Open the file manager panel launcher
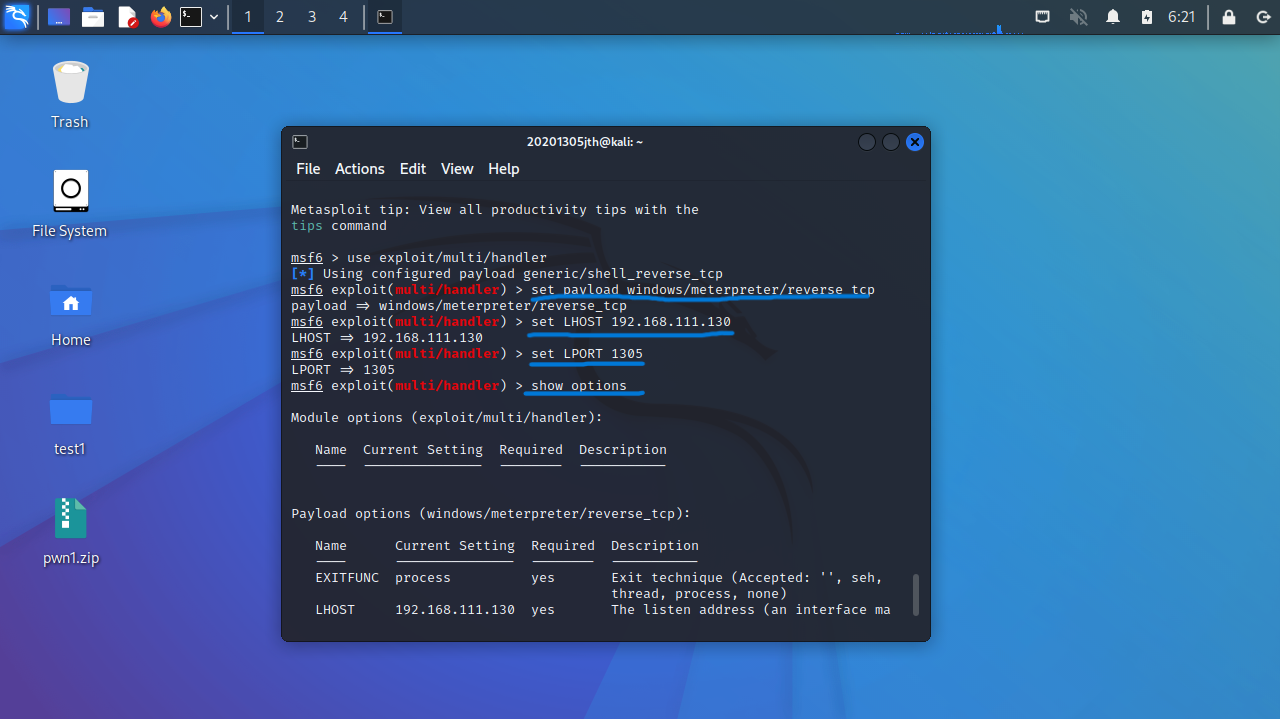Screen dimensions: 1280x719 93,17
